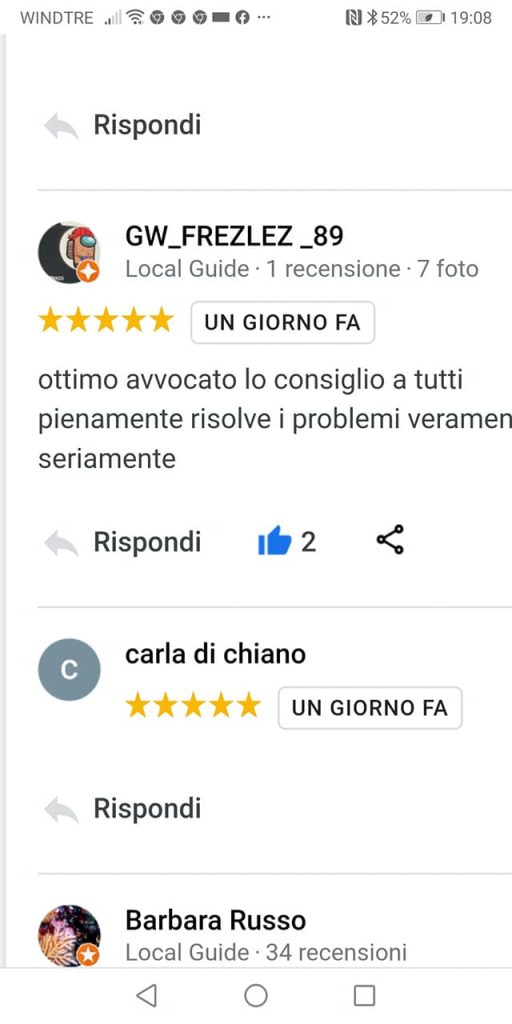Open carla di chiano reviewer name
Viewport: 512px width, 1024px height.
(216, 654)
